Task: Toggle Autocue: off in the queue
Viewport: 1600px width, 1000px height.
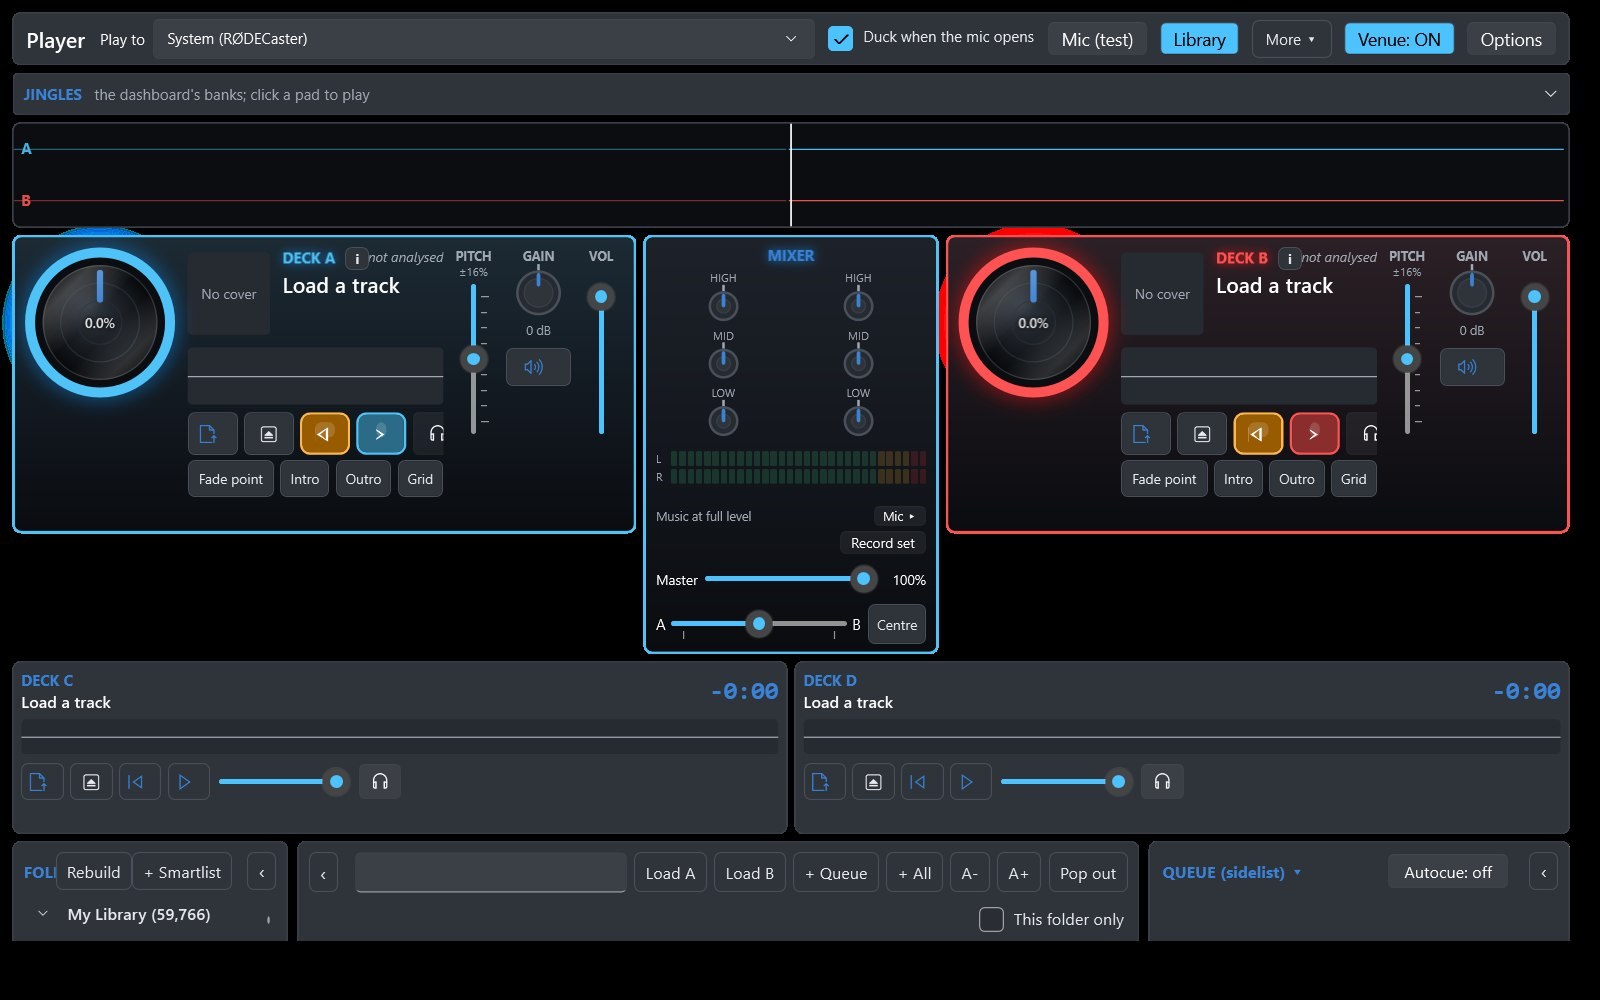Action: tap(1447, 872)
